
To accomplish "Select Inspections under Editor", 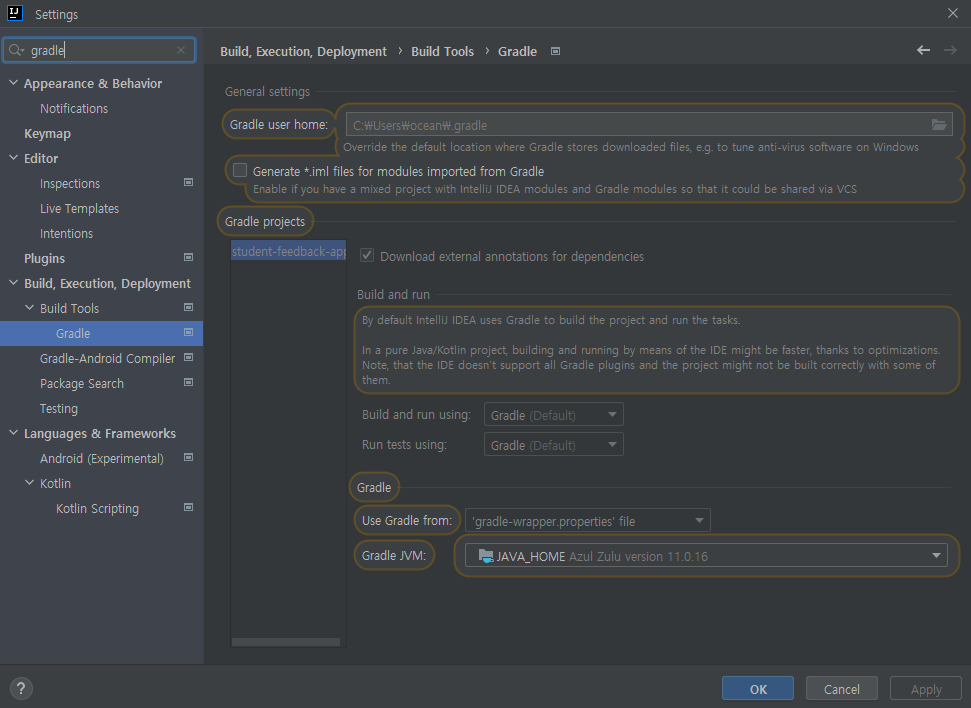I will (70, 183).
